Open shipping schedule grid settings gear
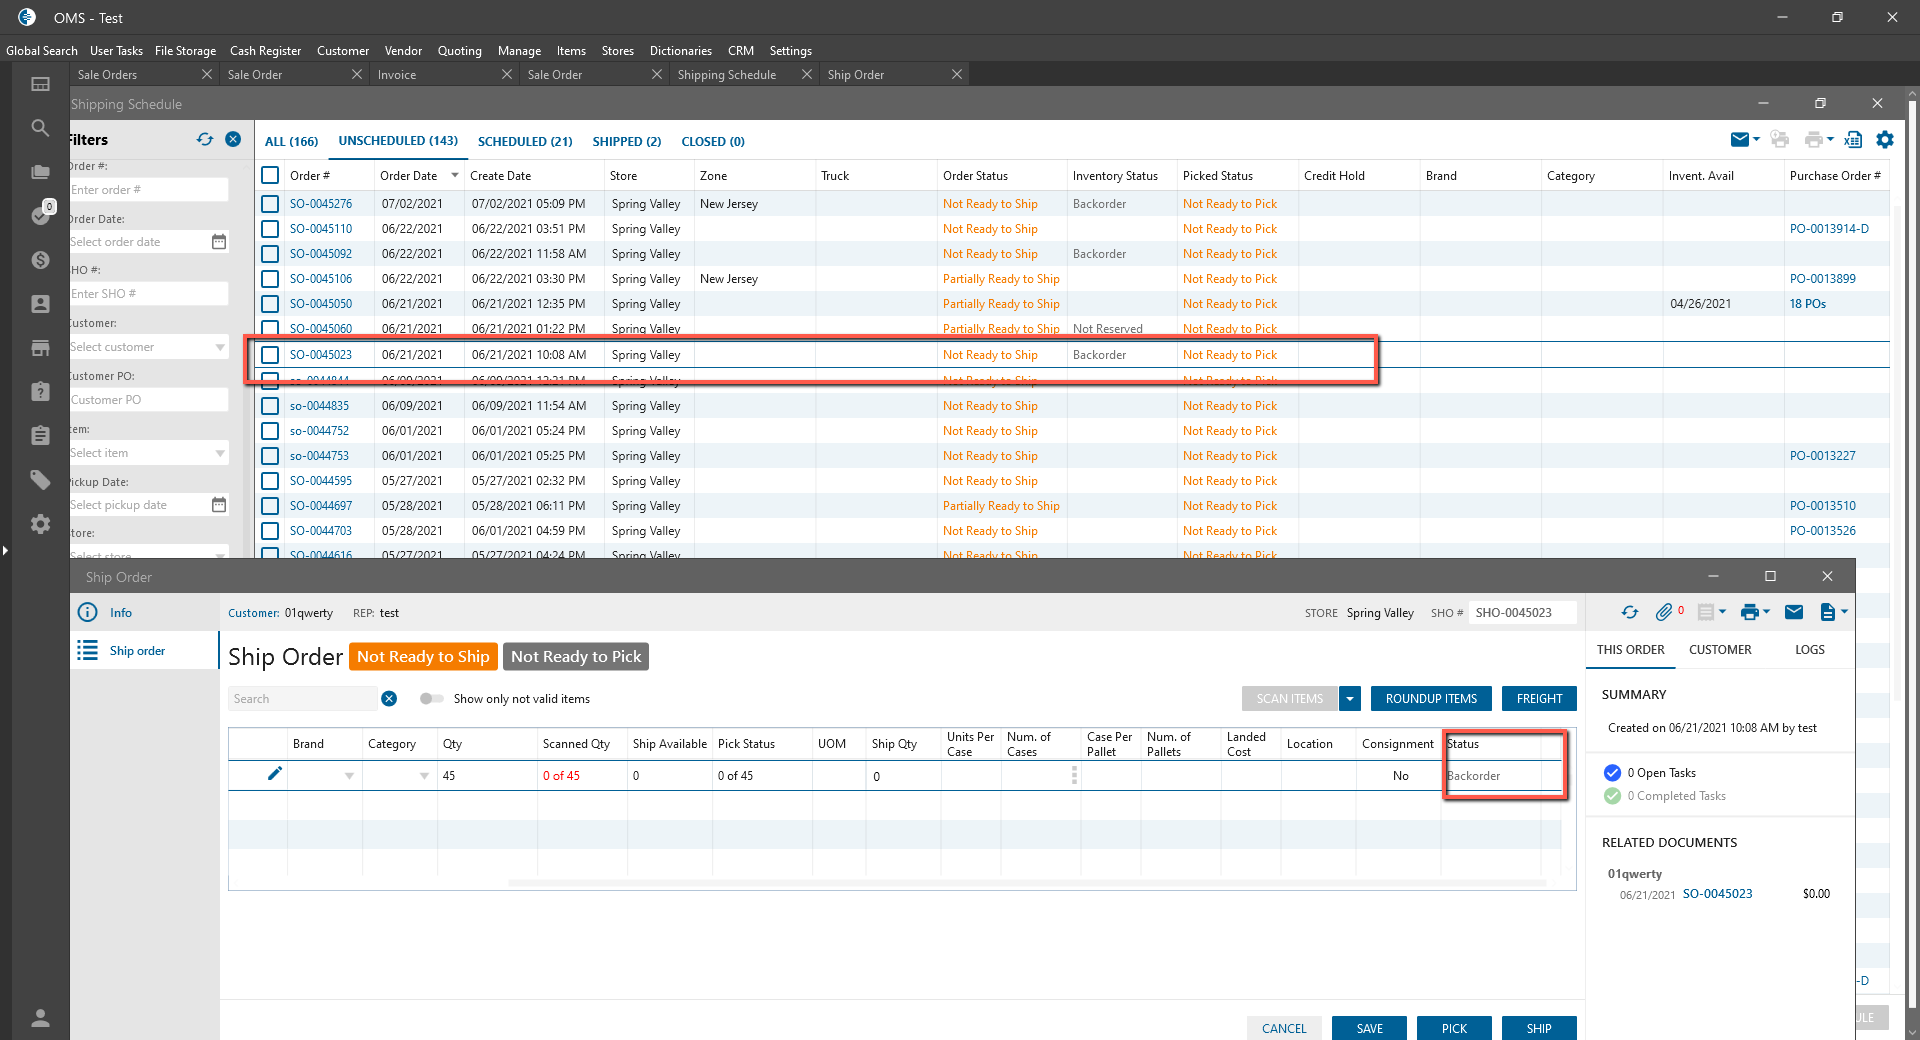The width and height of the screenshot is (1920, 1040). coord(1885,140)
